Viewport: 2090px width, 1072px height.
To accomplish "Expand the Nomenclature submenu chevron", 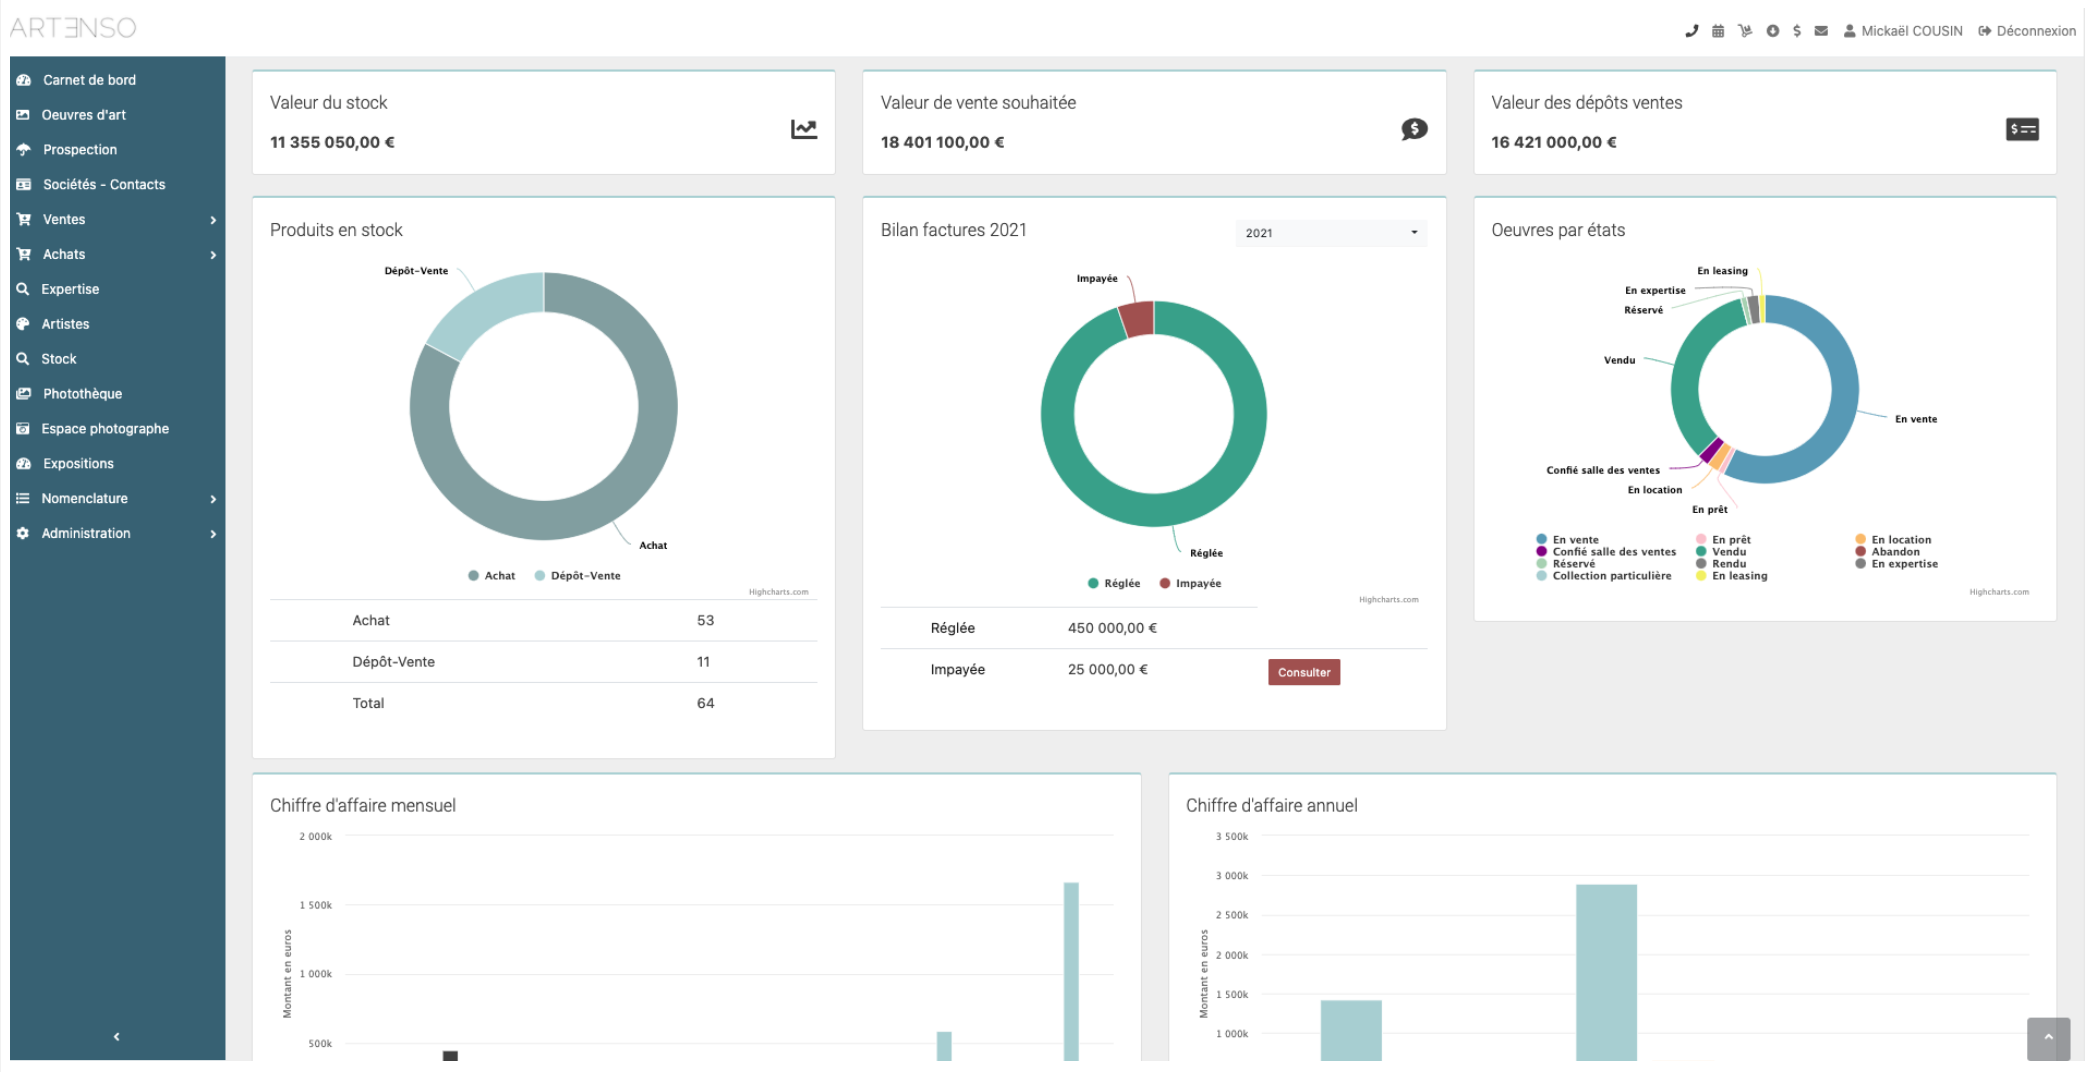I will click(x=213, y=499).
